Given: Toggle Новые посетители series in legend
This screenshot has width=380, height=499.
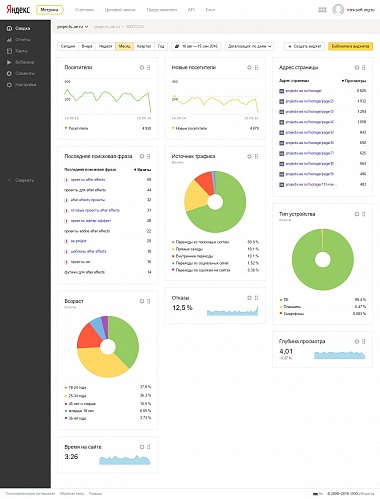Looking at the screenshot, I should pyautogui.click(x=189, y=128).
